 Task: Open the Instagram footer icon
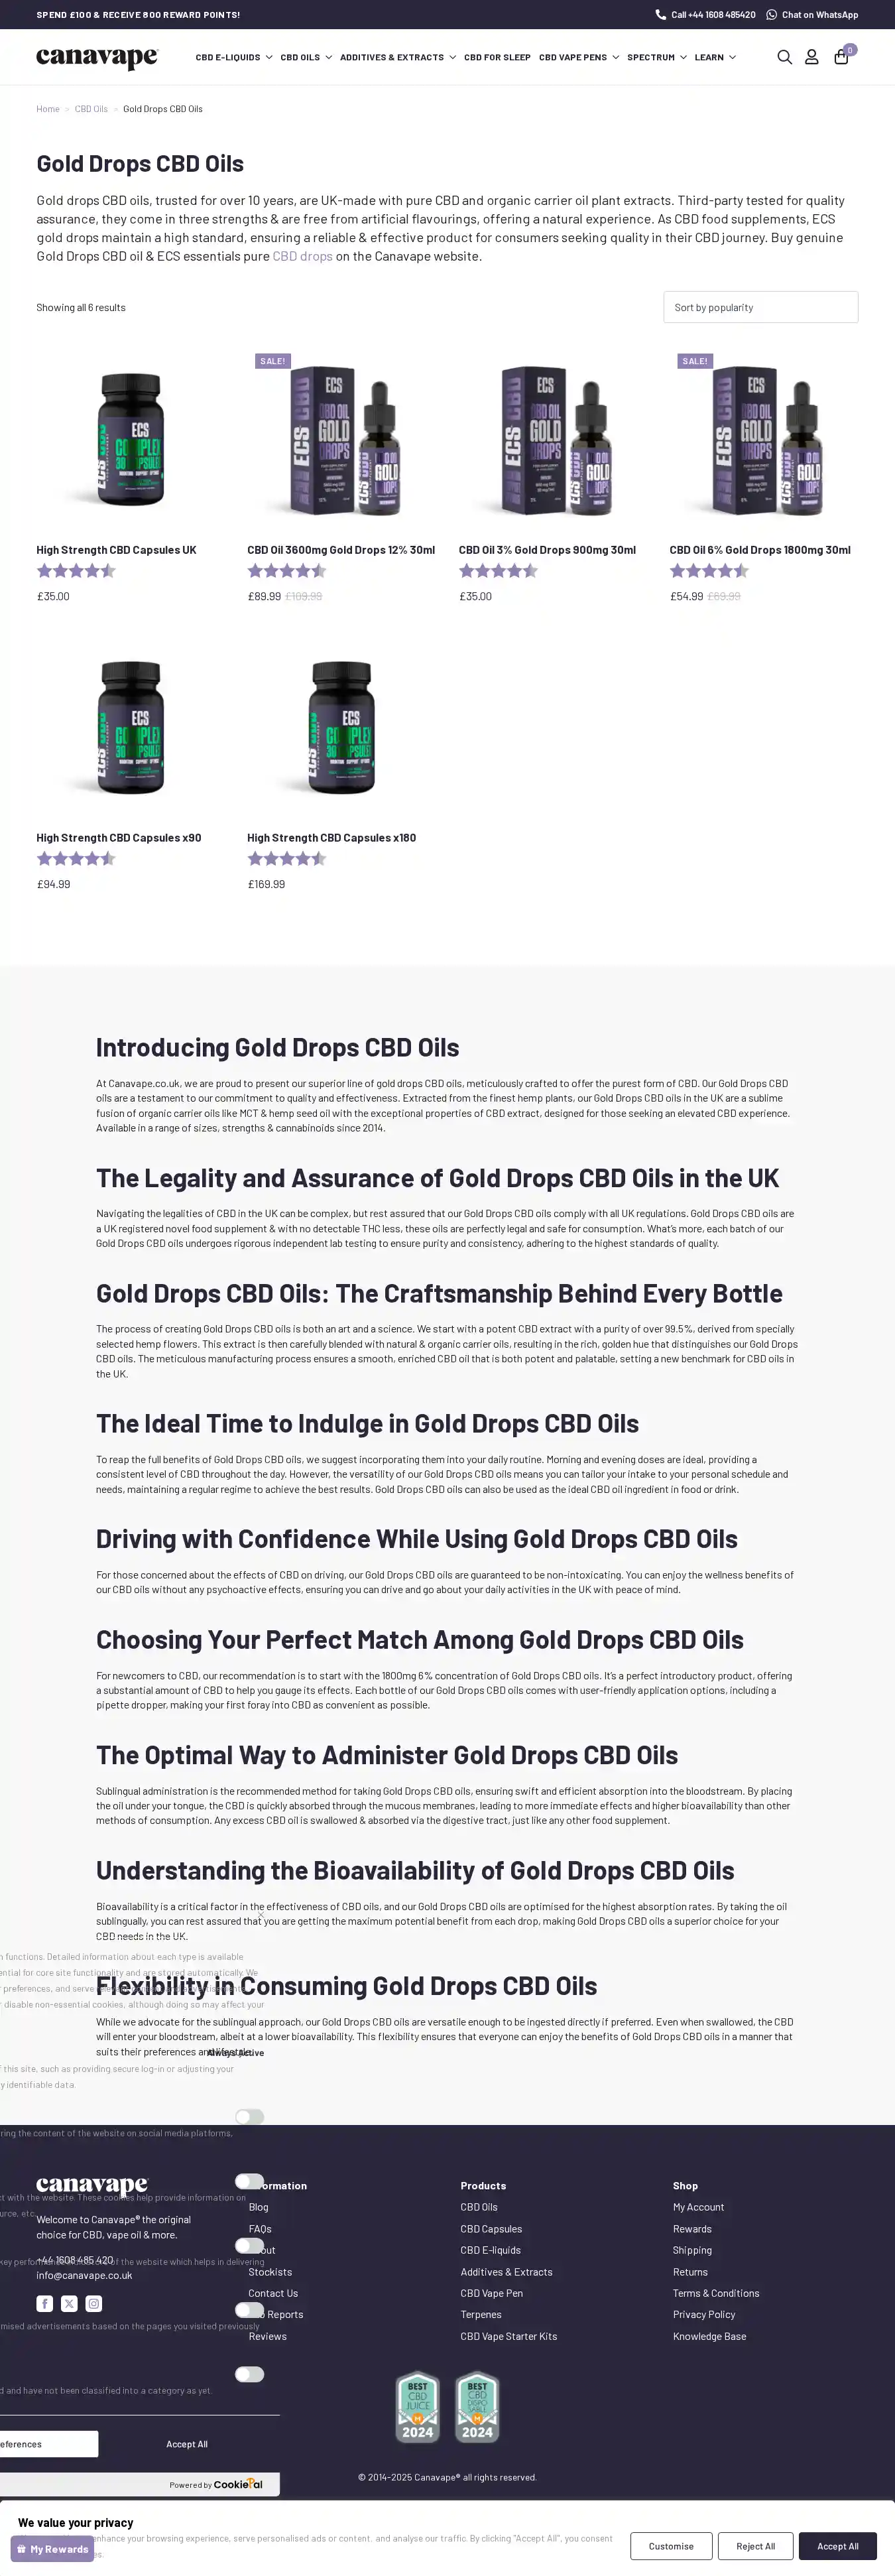tap(94, 2303)
